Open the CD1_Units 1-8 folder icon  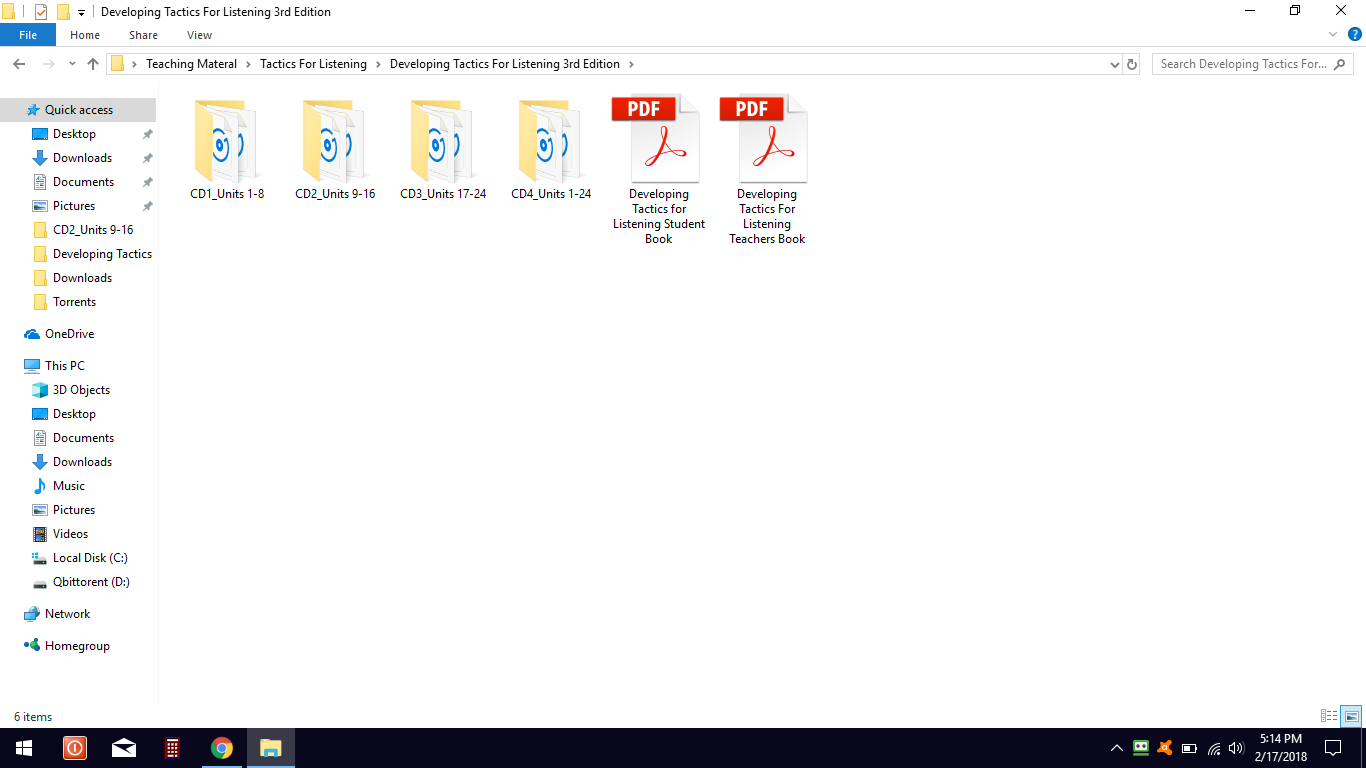pos(226,140)
